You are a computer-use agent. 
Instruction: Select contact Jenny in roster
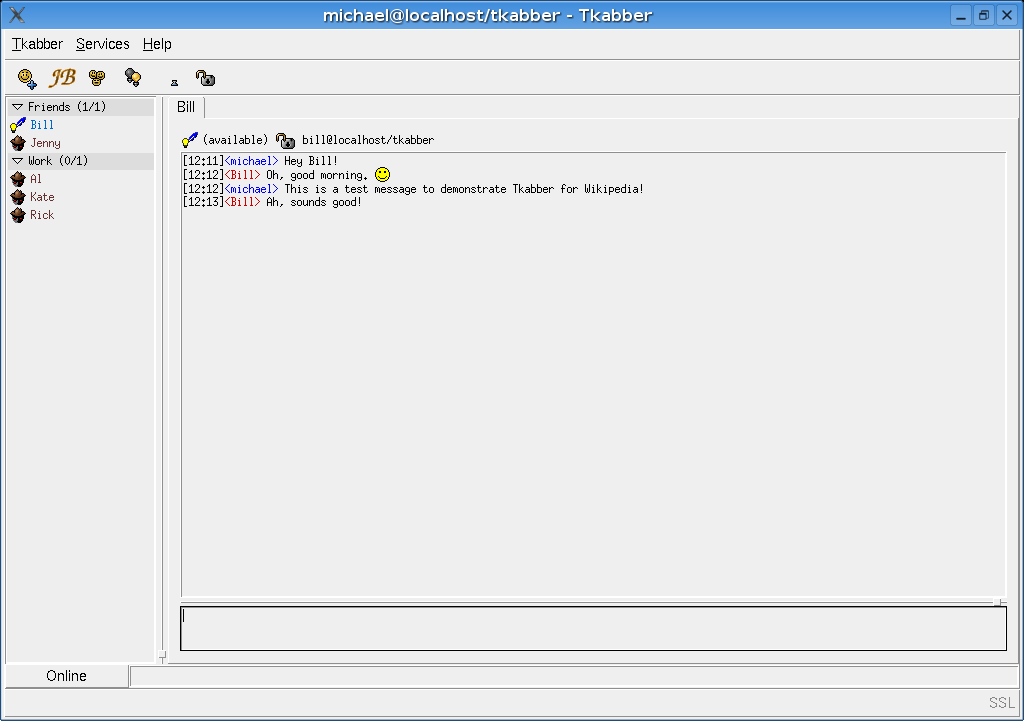(45, 143)
